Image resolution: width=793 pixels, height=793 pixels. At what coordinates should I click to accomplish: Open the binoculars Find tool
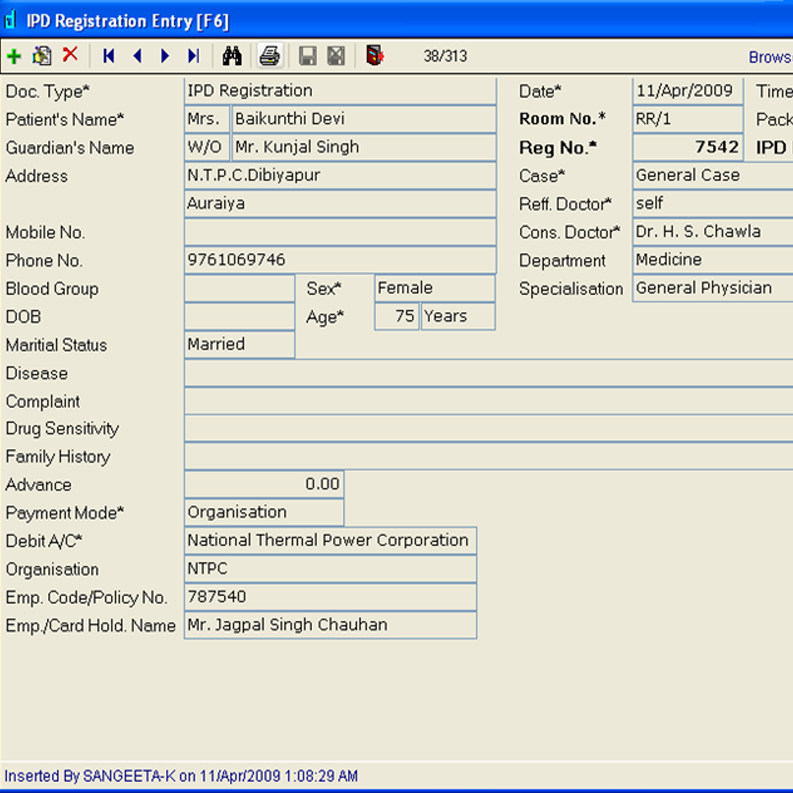pos(232,56)
